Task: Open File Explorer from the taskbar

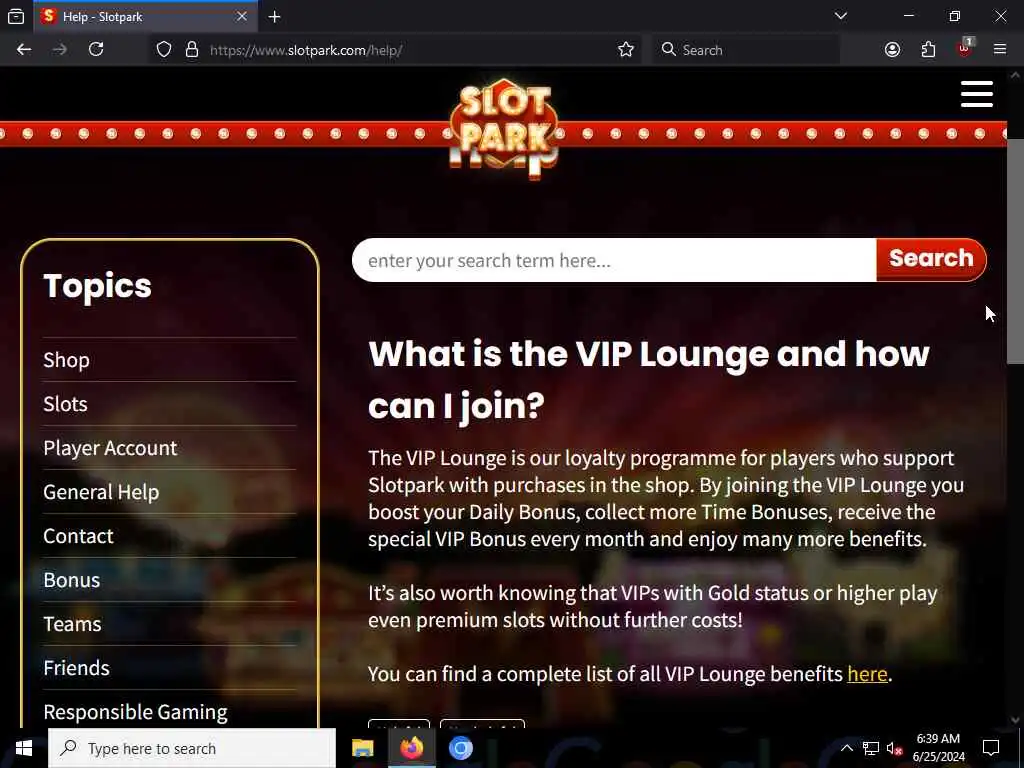Action: (362, 748)
